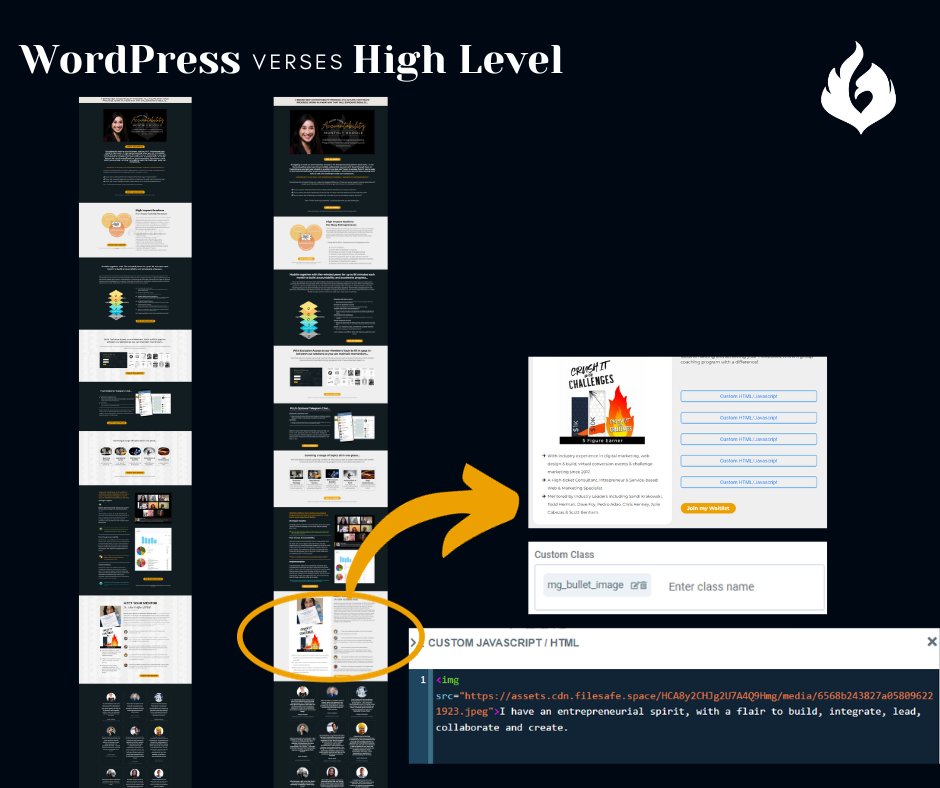
Task: Click the Crush It Challenges image
Action: 601,402
